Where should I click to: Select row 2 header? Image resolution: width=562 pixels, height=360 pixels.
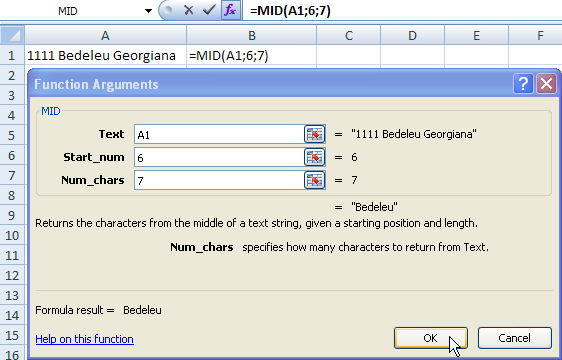point(12,75)
